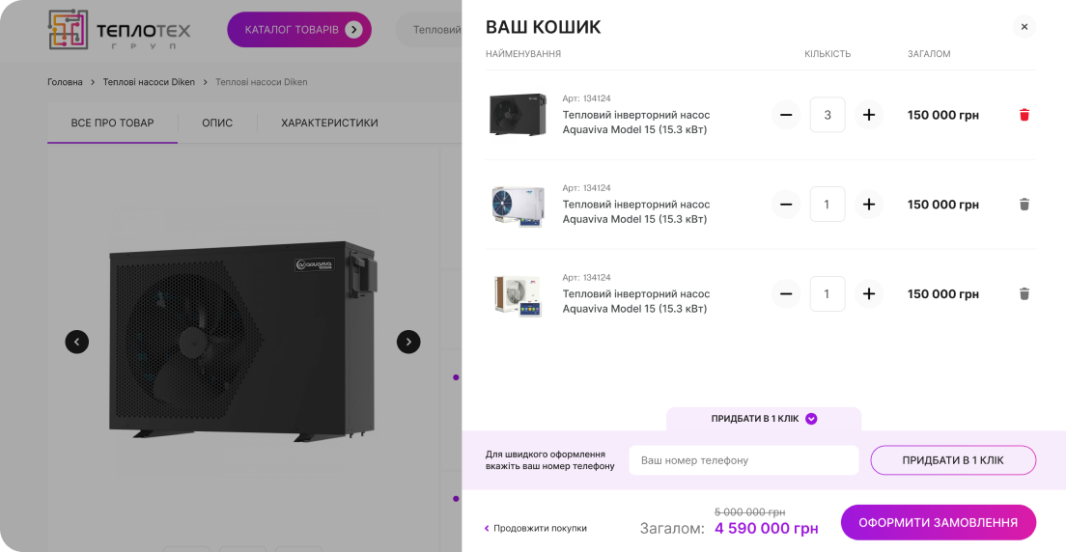This screenshot has width=1066, height=552.
Task: Click the Оформити замовлення button
Action: coord(938,523)
